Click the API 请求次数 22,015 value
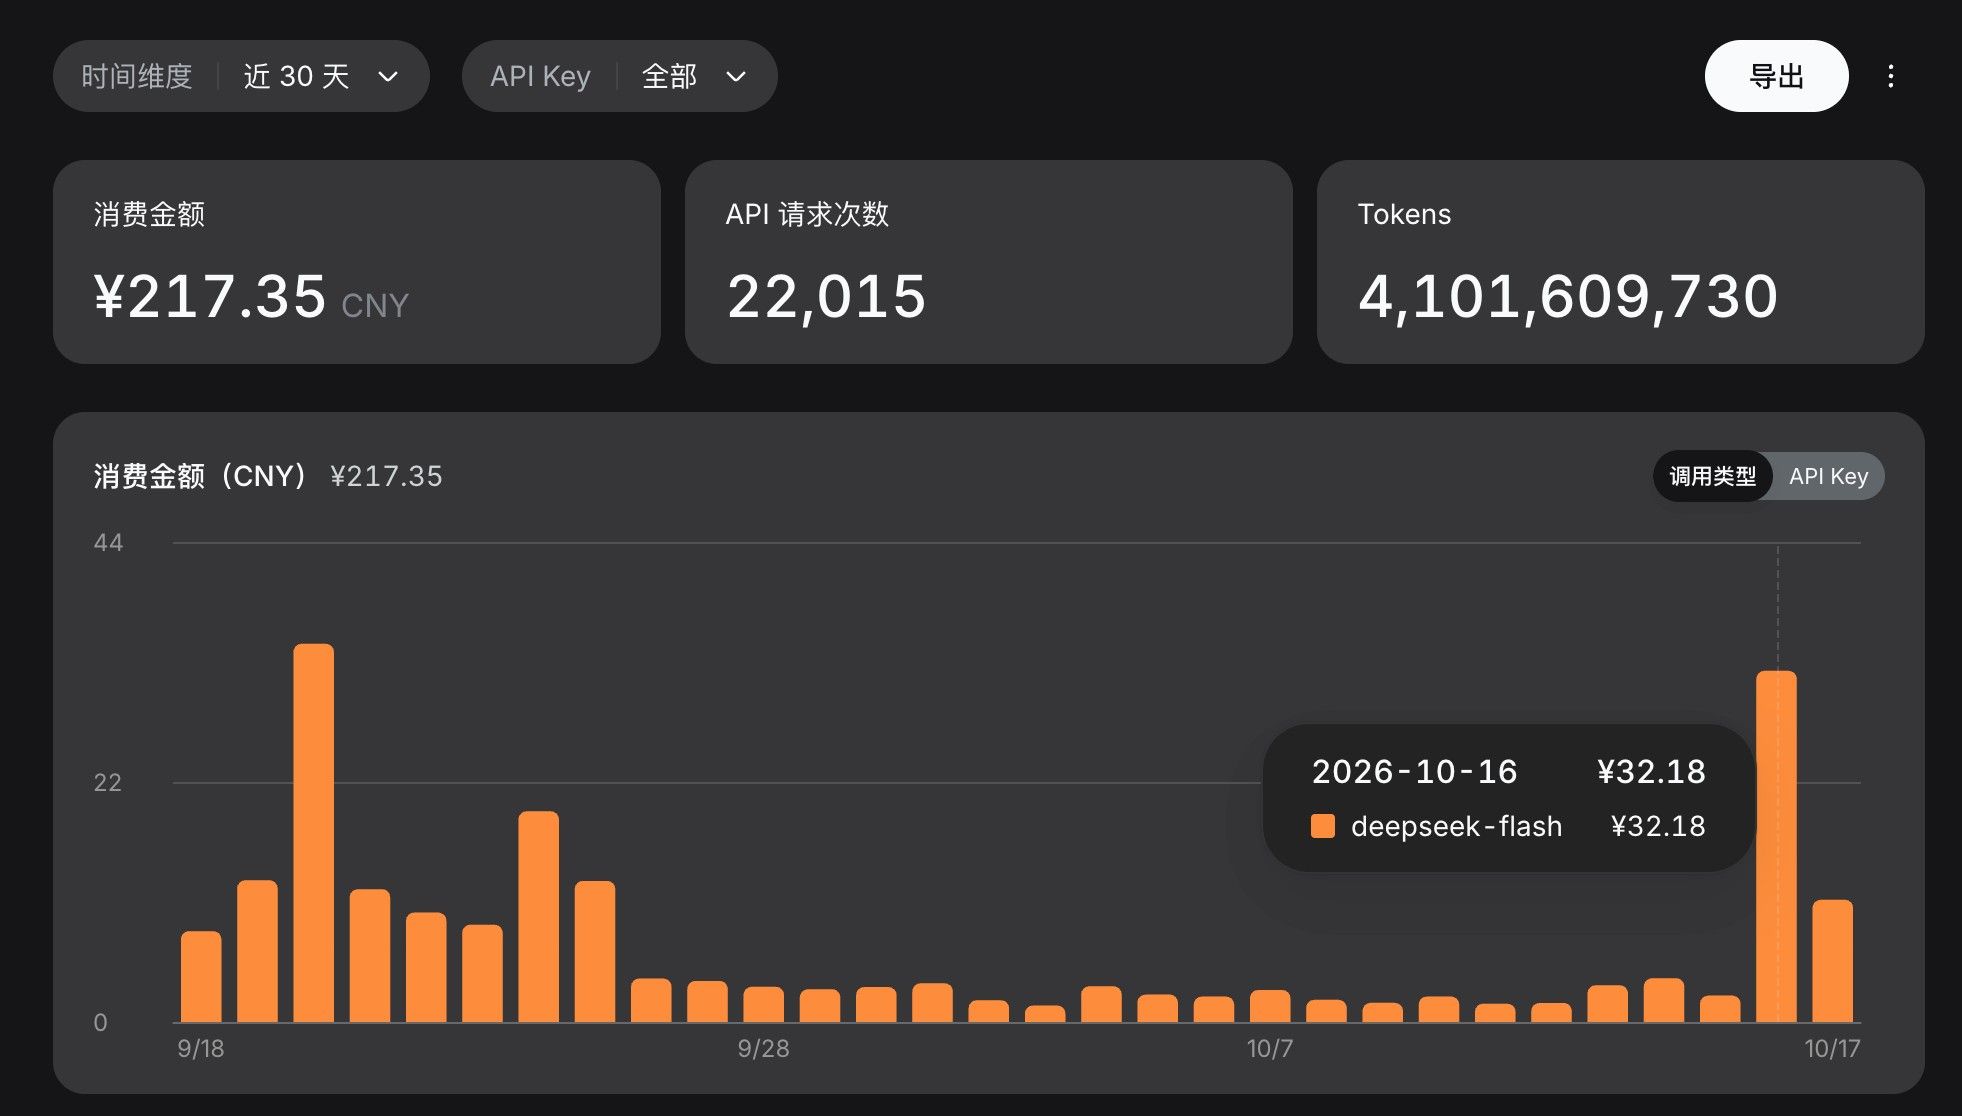This screenshot has height=1116, width=1962. click(x=826, y=297)
